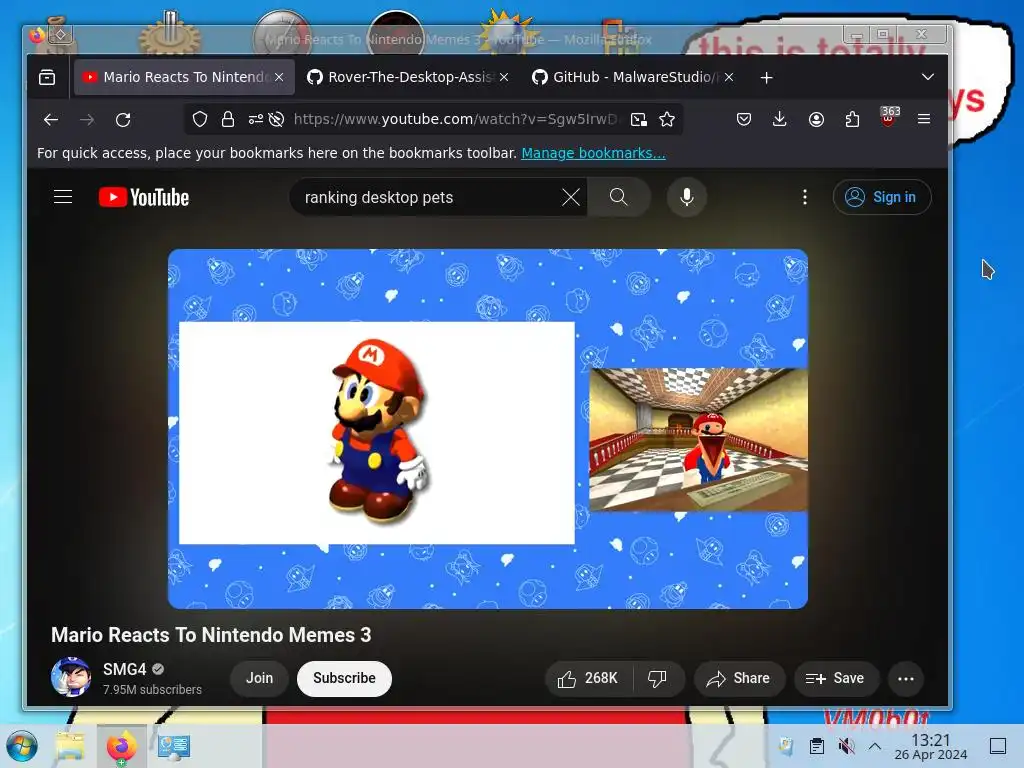The image size is (1024, 768).
Task: Open Firefox application hamburger menu
Action: [x=924, y=119]
